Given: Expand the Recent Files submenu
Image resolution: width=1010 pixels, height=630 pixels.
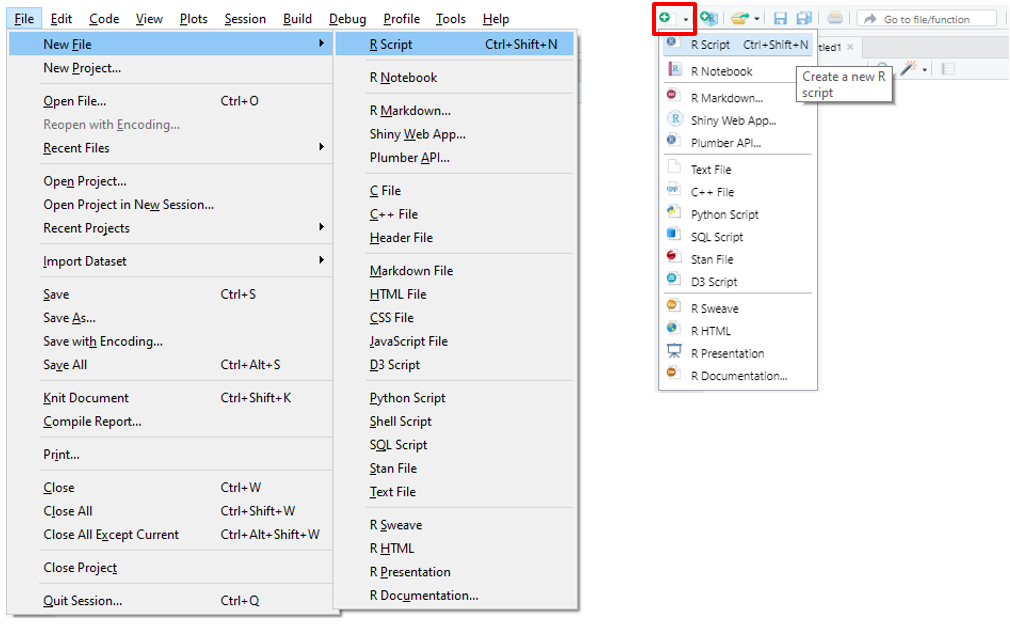Looking at the screenshot, I should click(321, 147).
